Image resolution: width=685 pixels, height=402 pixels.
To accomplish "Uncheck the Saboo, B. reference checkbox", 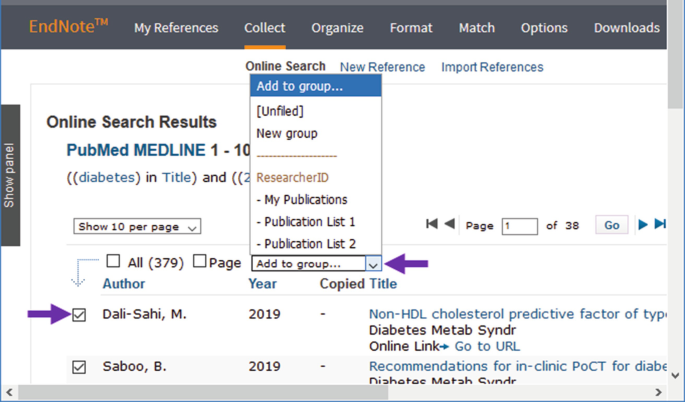I will click(x=79, y=367).
